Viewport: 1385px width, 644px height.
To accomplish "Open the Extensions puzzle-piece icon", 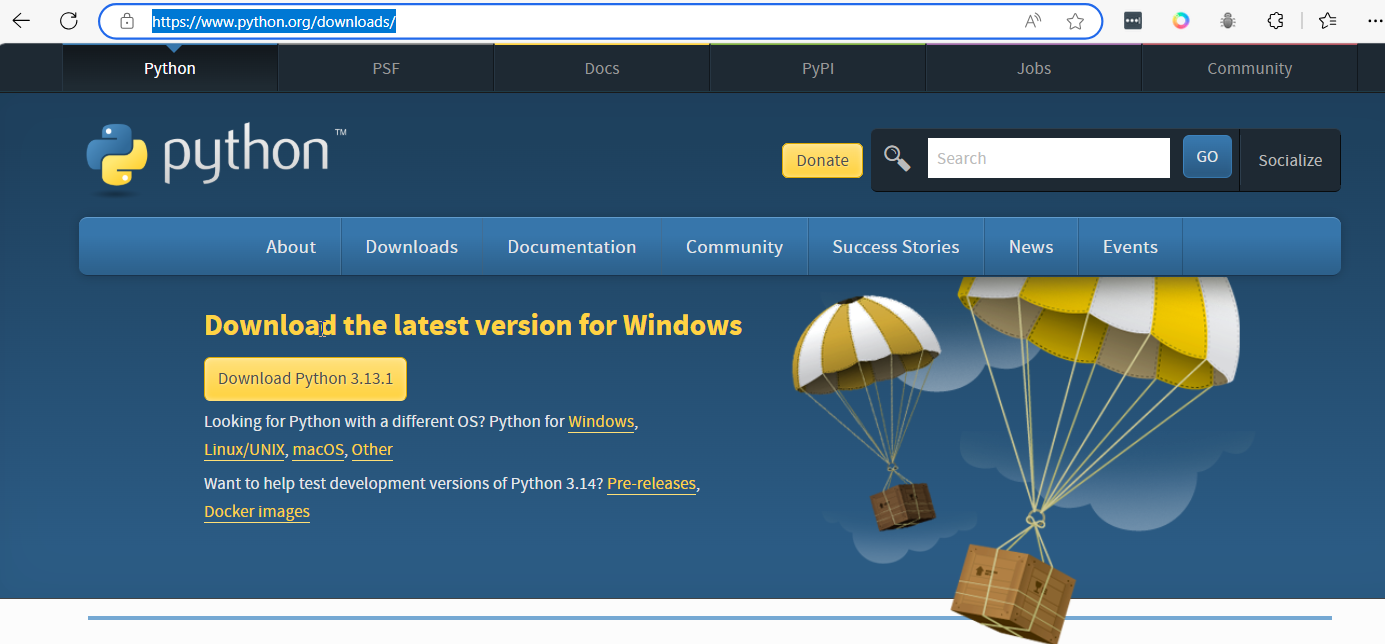I will [1275, 21].
